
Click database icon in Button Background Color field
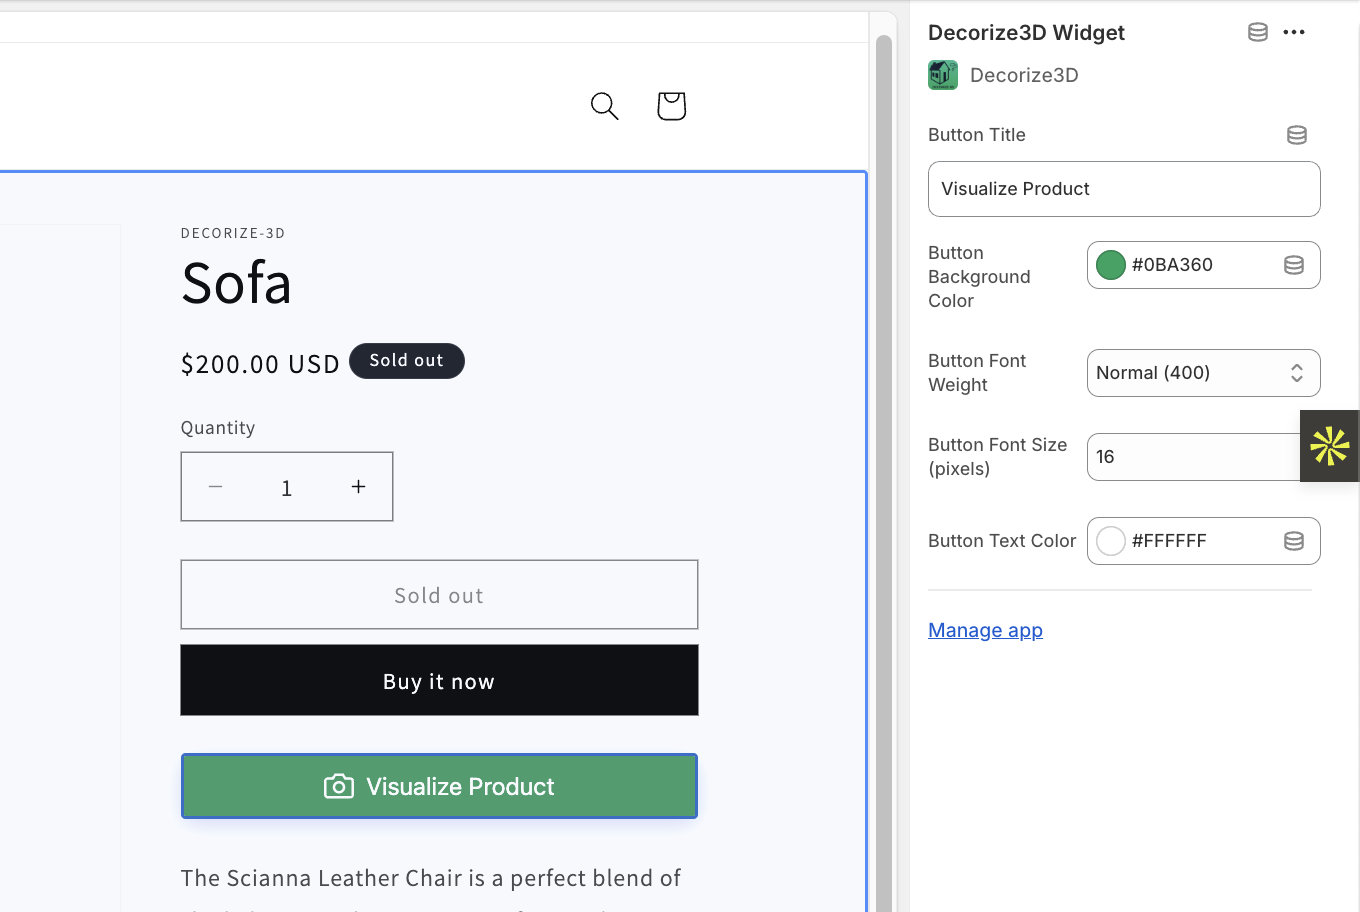click(1294, 265)
